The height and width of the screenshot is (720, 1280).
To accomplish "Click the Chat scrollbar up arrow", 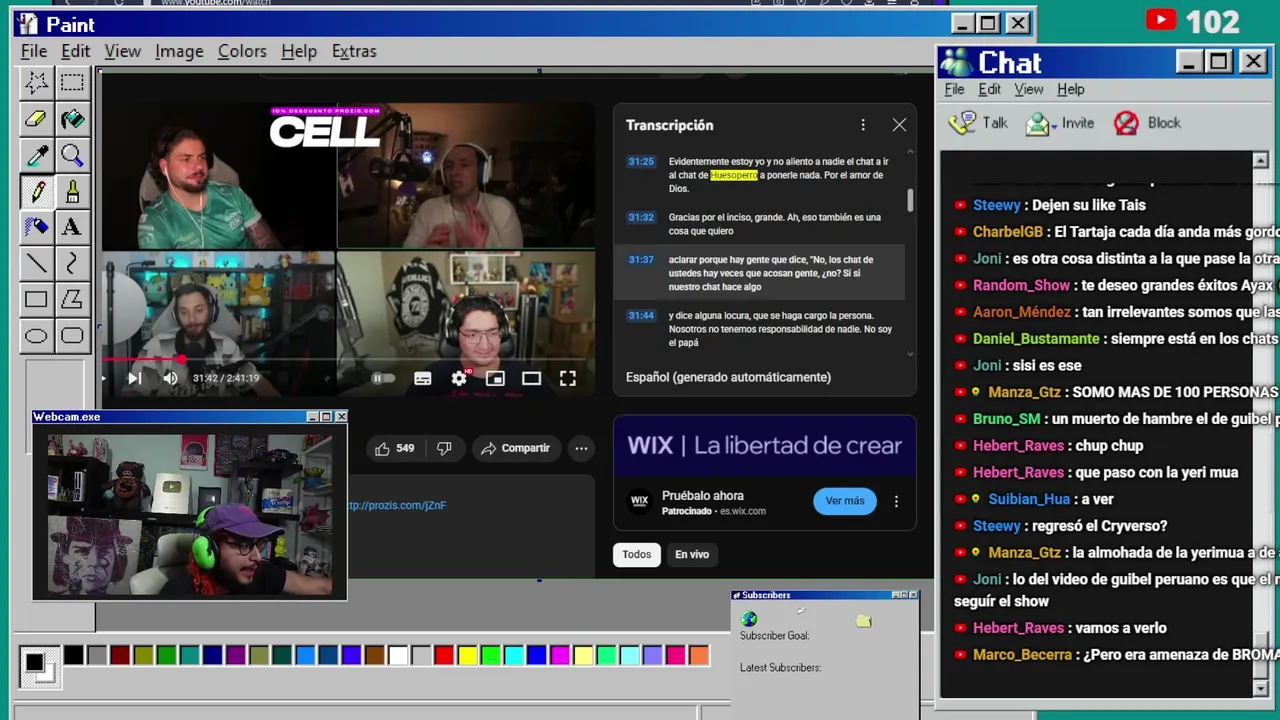I will (1260, 160).
